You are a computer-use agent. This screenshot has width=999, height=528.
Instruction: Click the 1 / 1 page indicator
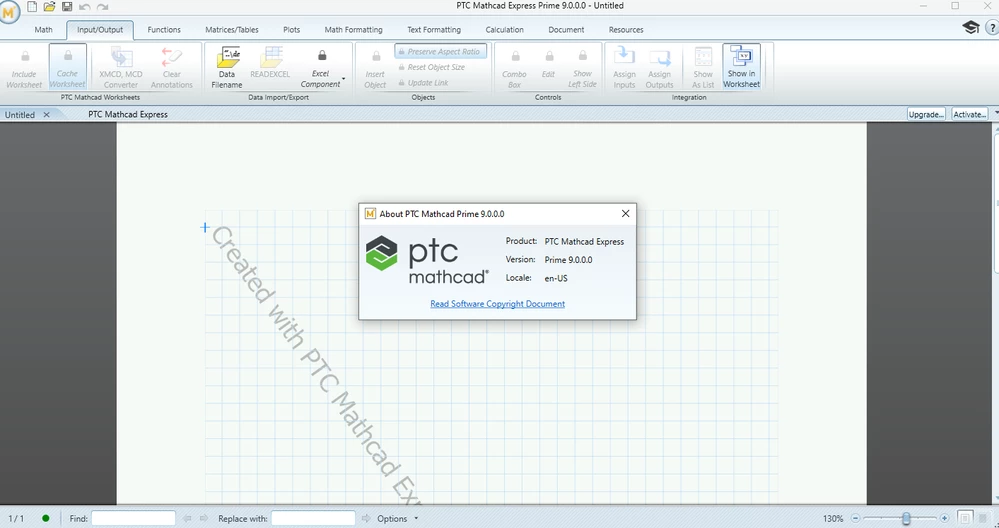tap(16, 518)
